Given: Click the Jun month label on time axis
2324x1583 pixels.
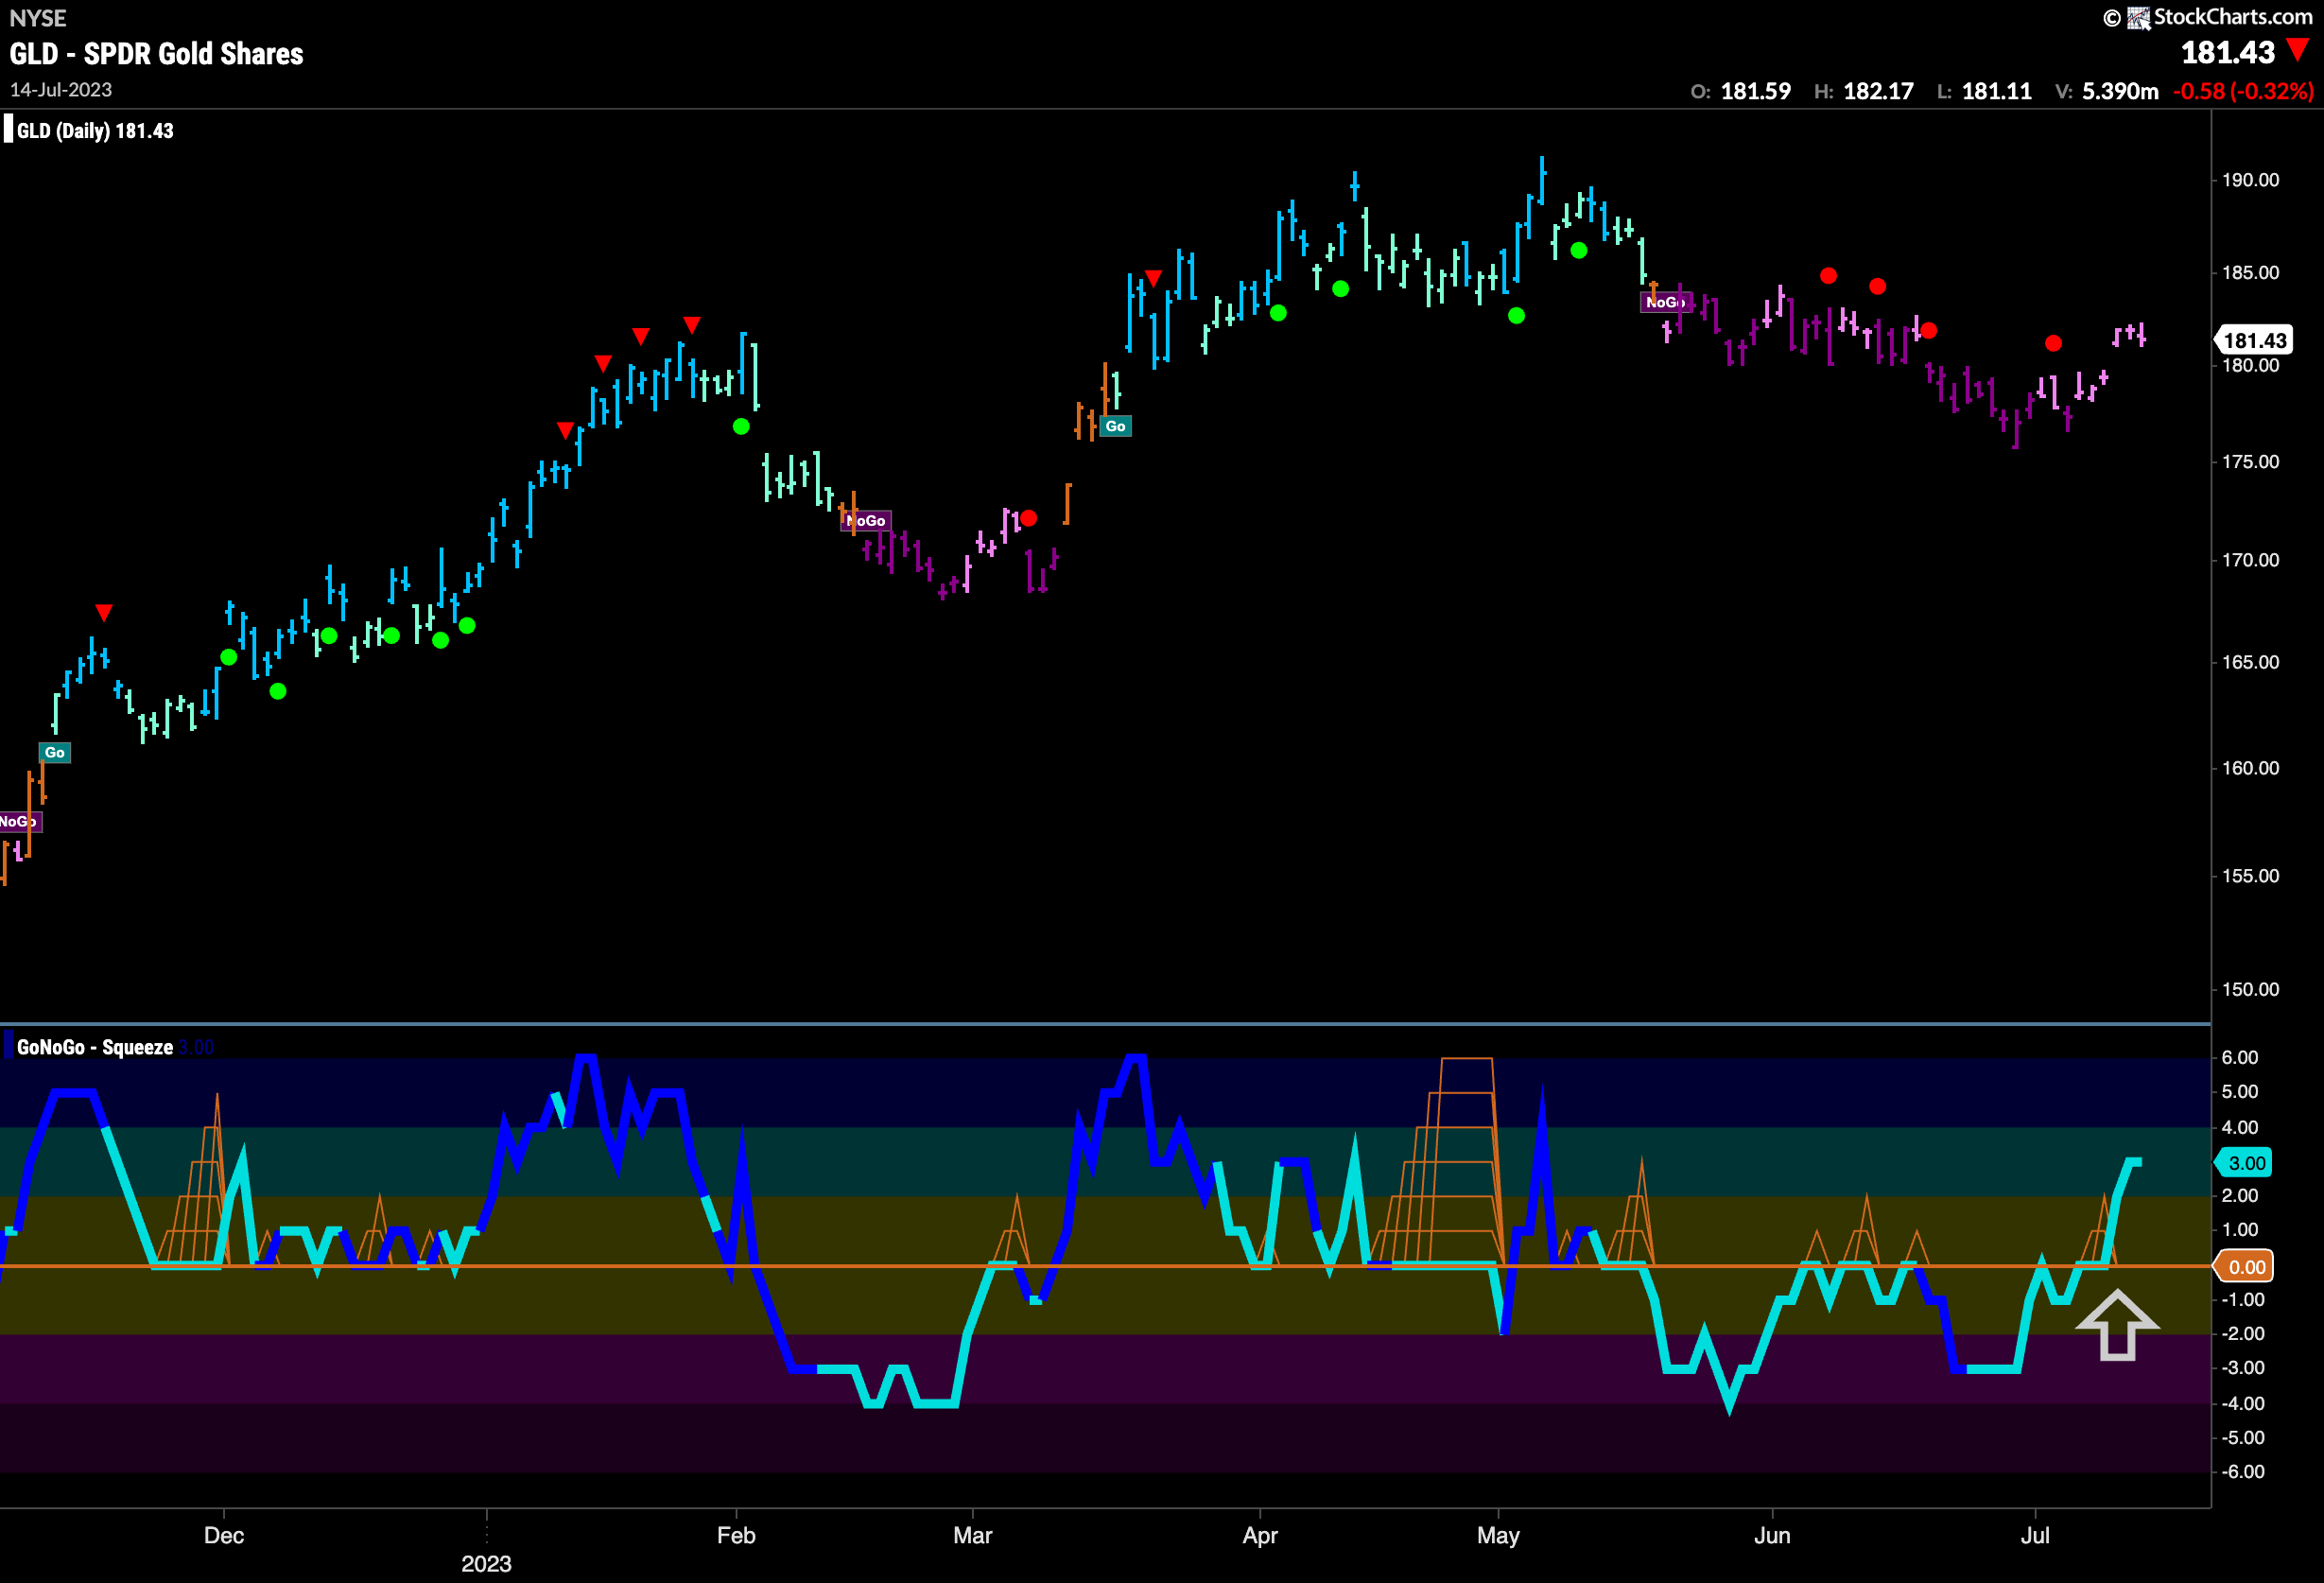Looking at the screenshot, I should coord(1772,1535).
